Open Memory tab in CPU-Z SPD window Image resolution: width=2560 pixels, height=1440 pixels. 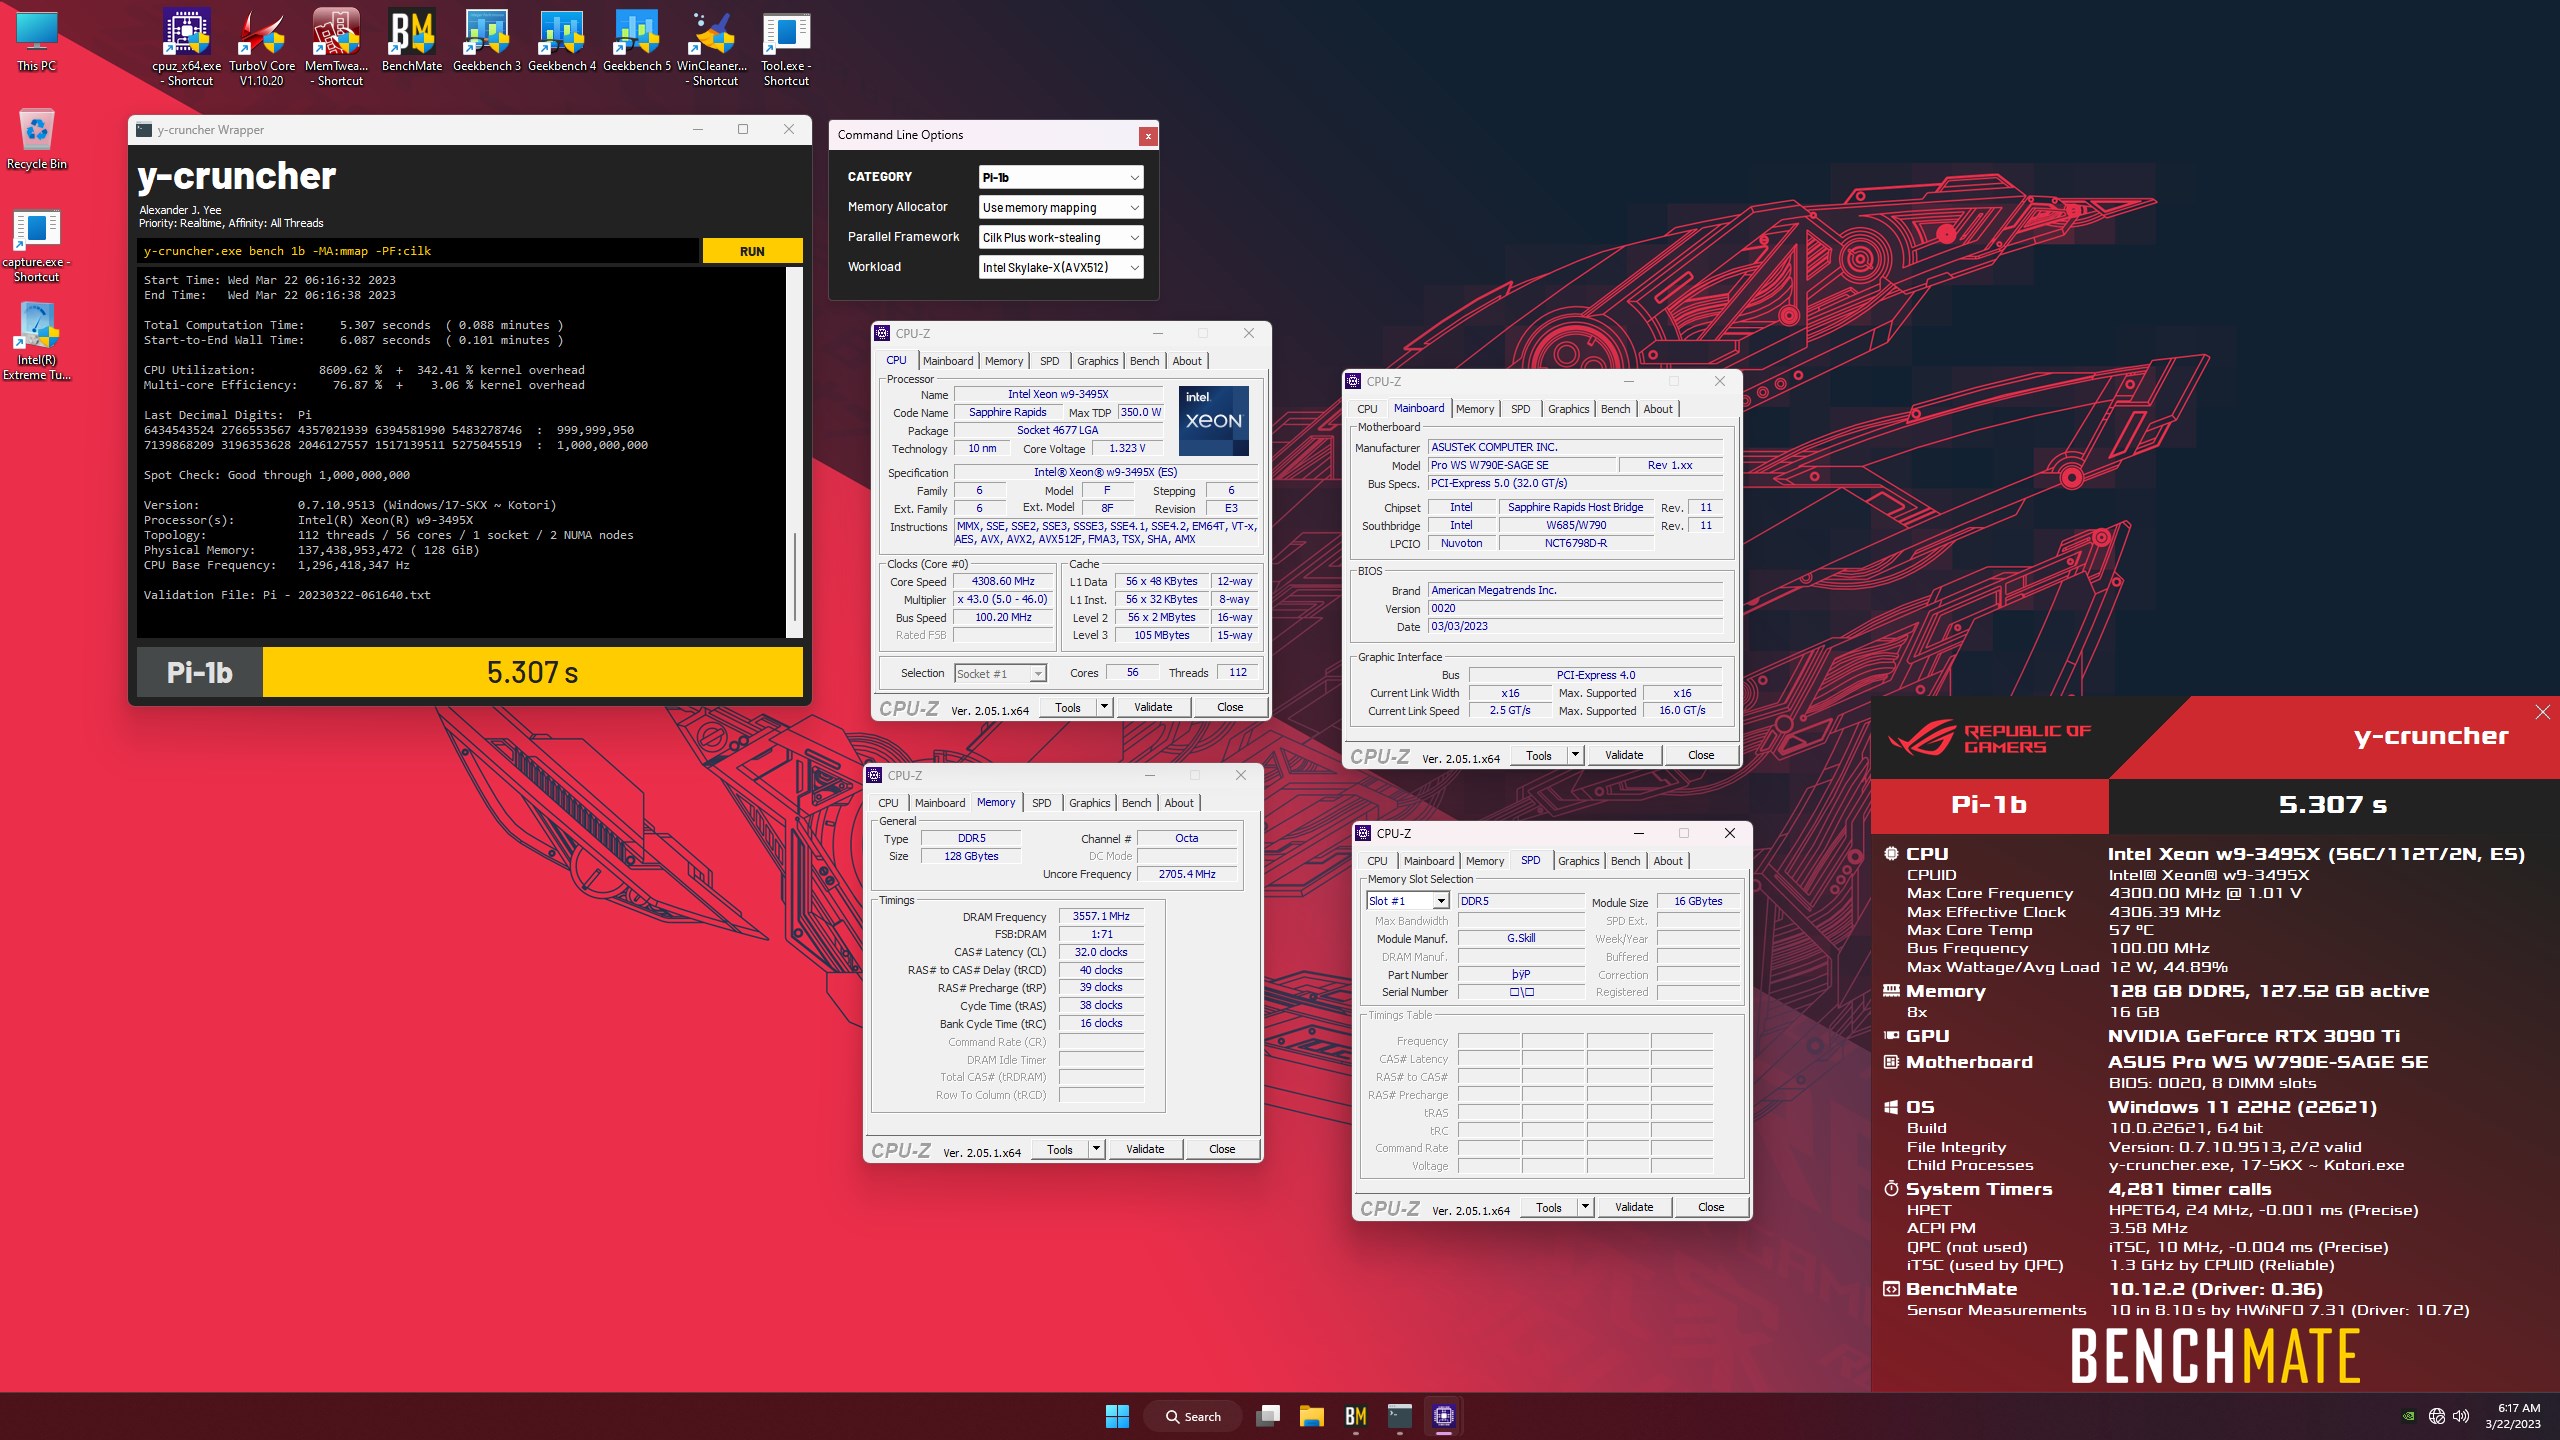[1485, 861]
